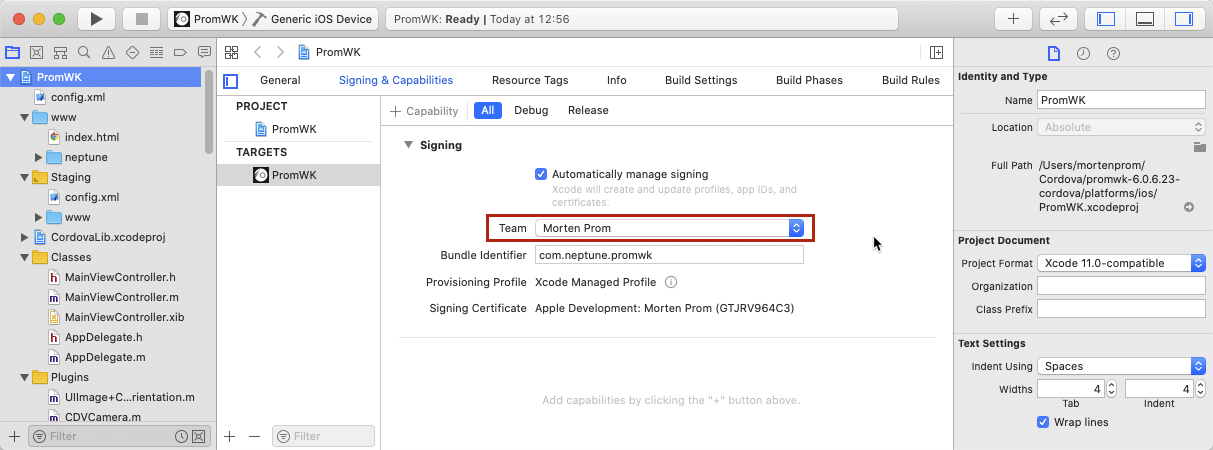1213x450 pixels.
Task: Show the Quick Help inspector
Action: (1113, 53)
